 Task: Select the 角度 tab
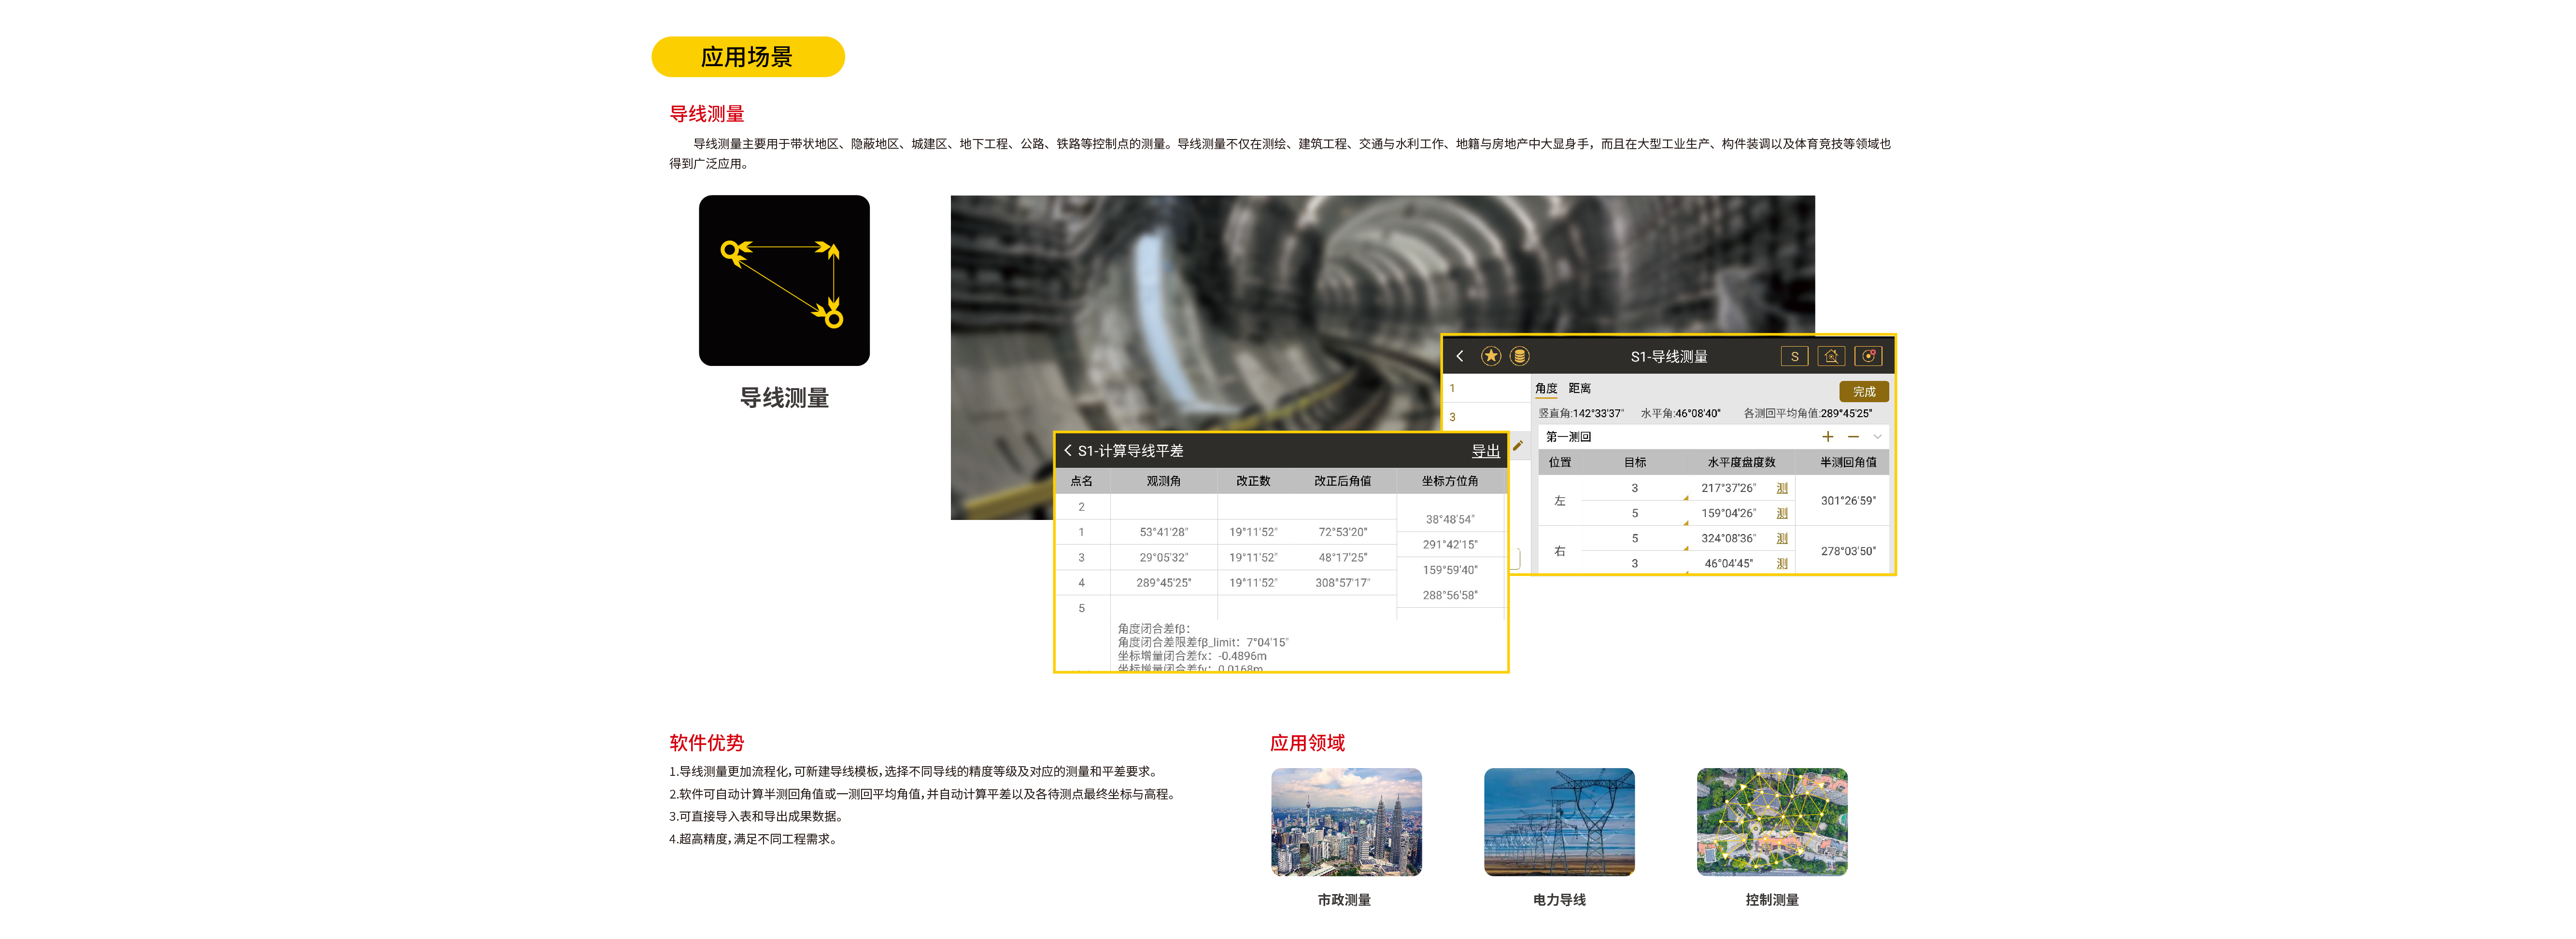tap(1546, 389)
